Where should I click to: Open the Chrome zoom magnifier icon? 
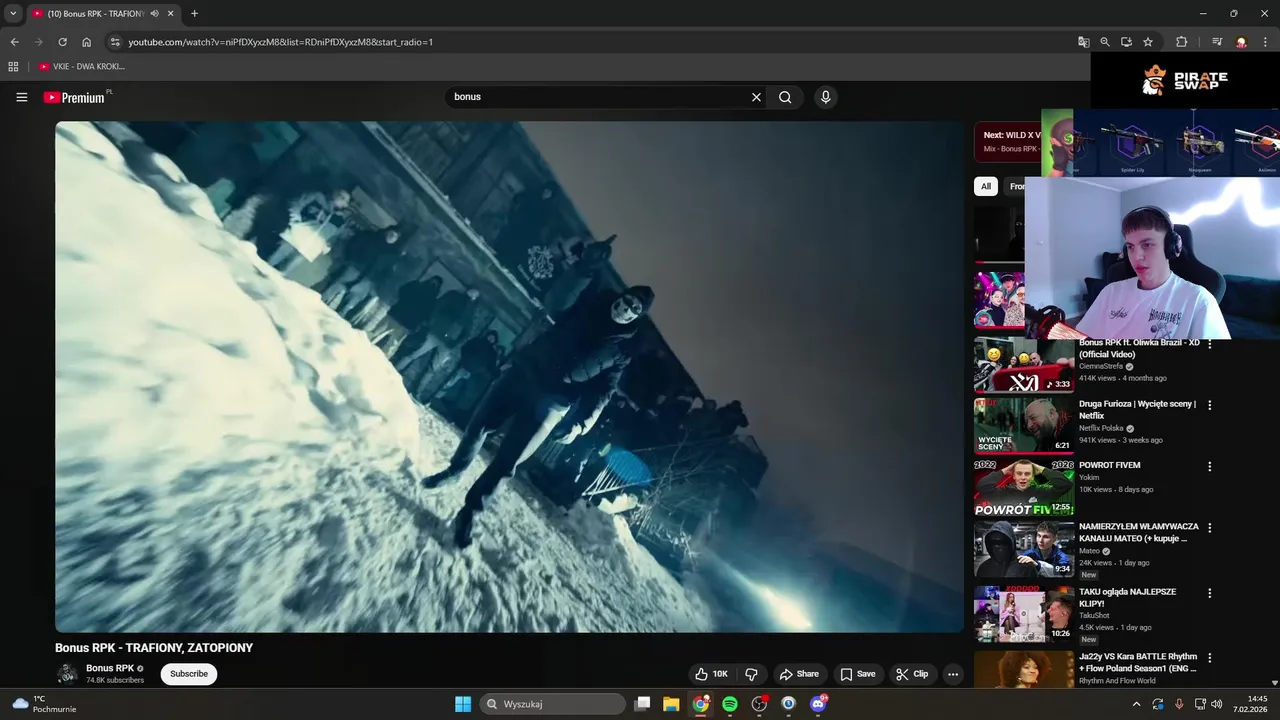click(1105, 42)
